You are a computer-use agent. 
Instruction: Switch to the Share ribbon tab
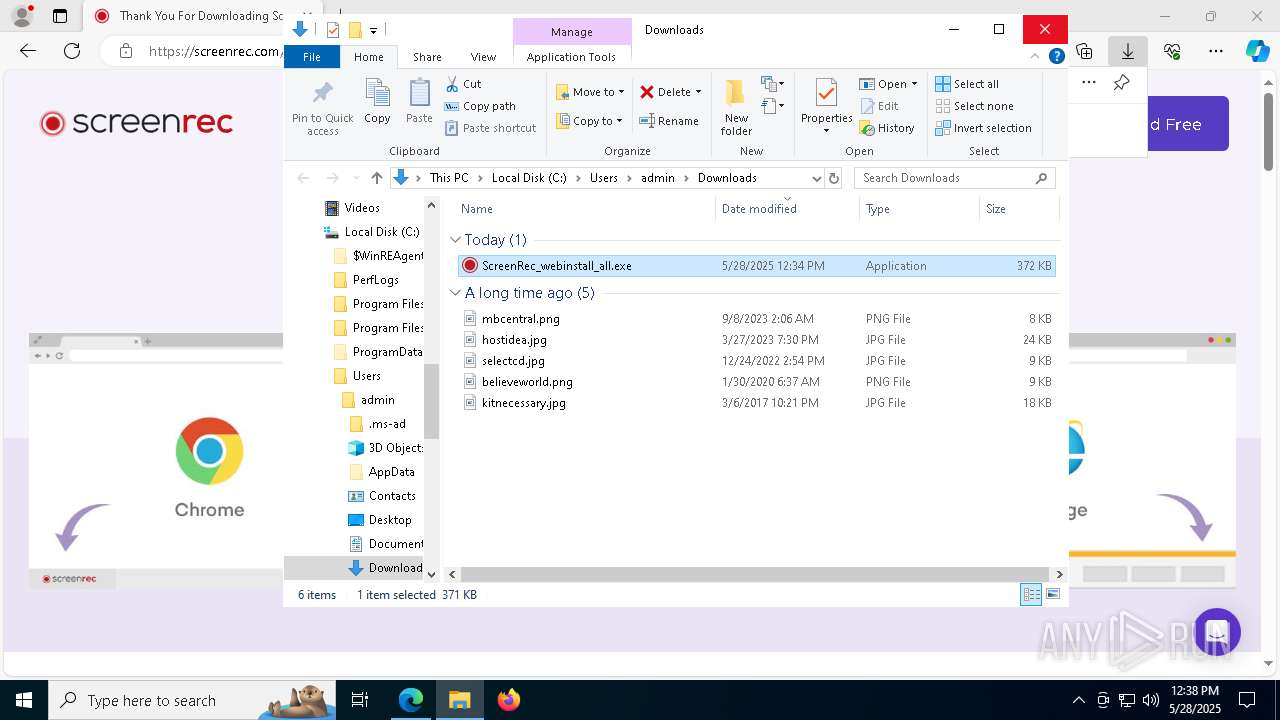[427, 57]
